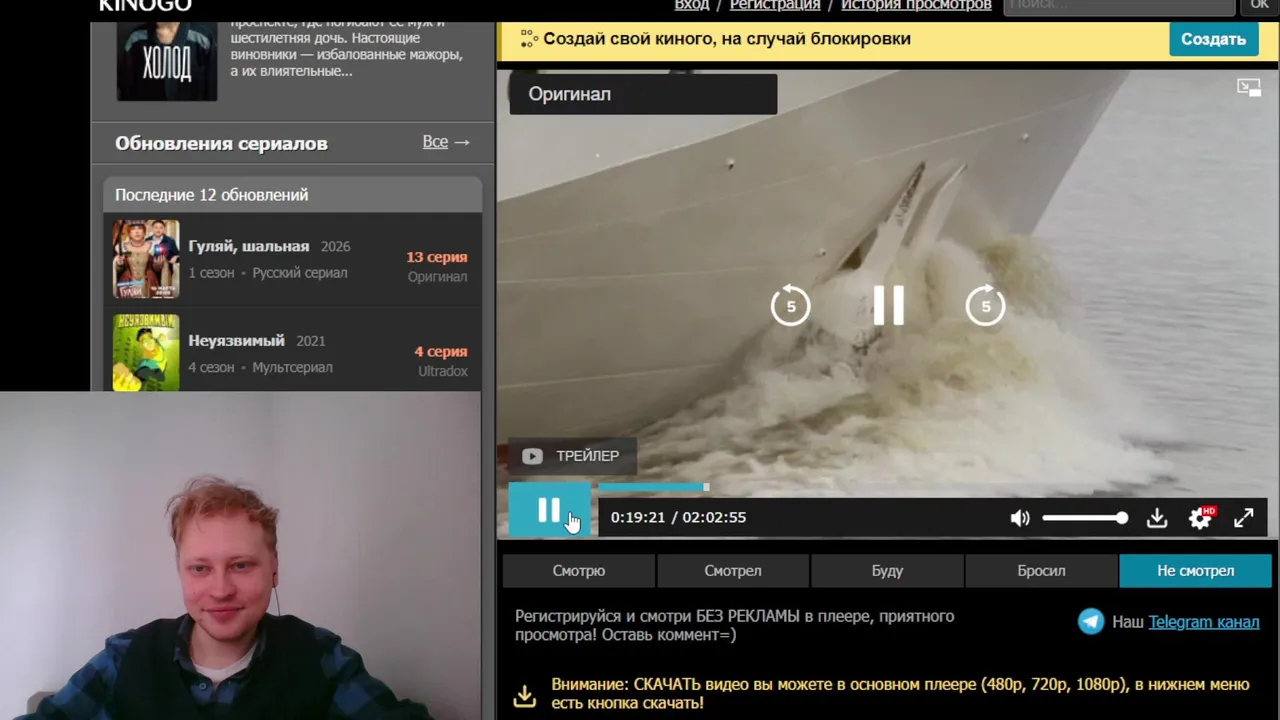
Task: Open the Telegram канал link
Action: (x=1204, y=622)
